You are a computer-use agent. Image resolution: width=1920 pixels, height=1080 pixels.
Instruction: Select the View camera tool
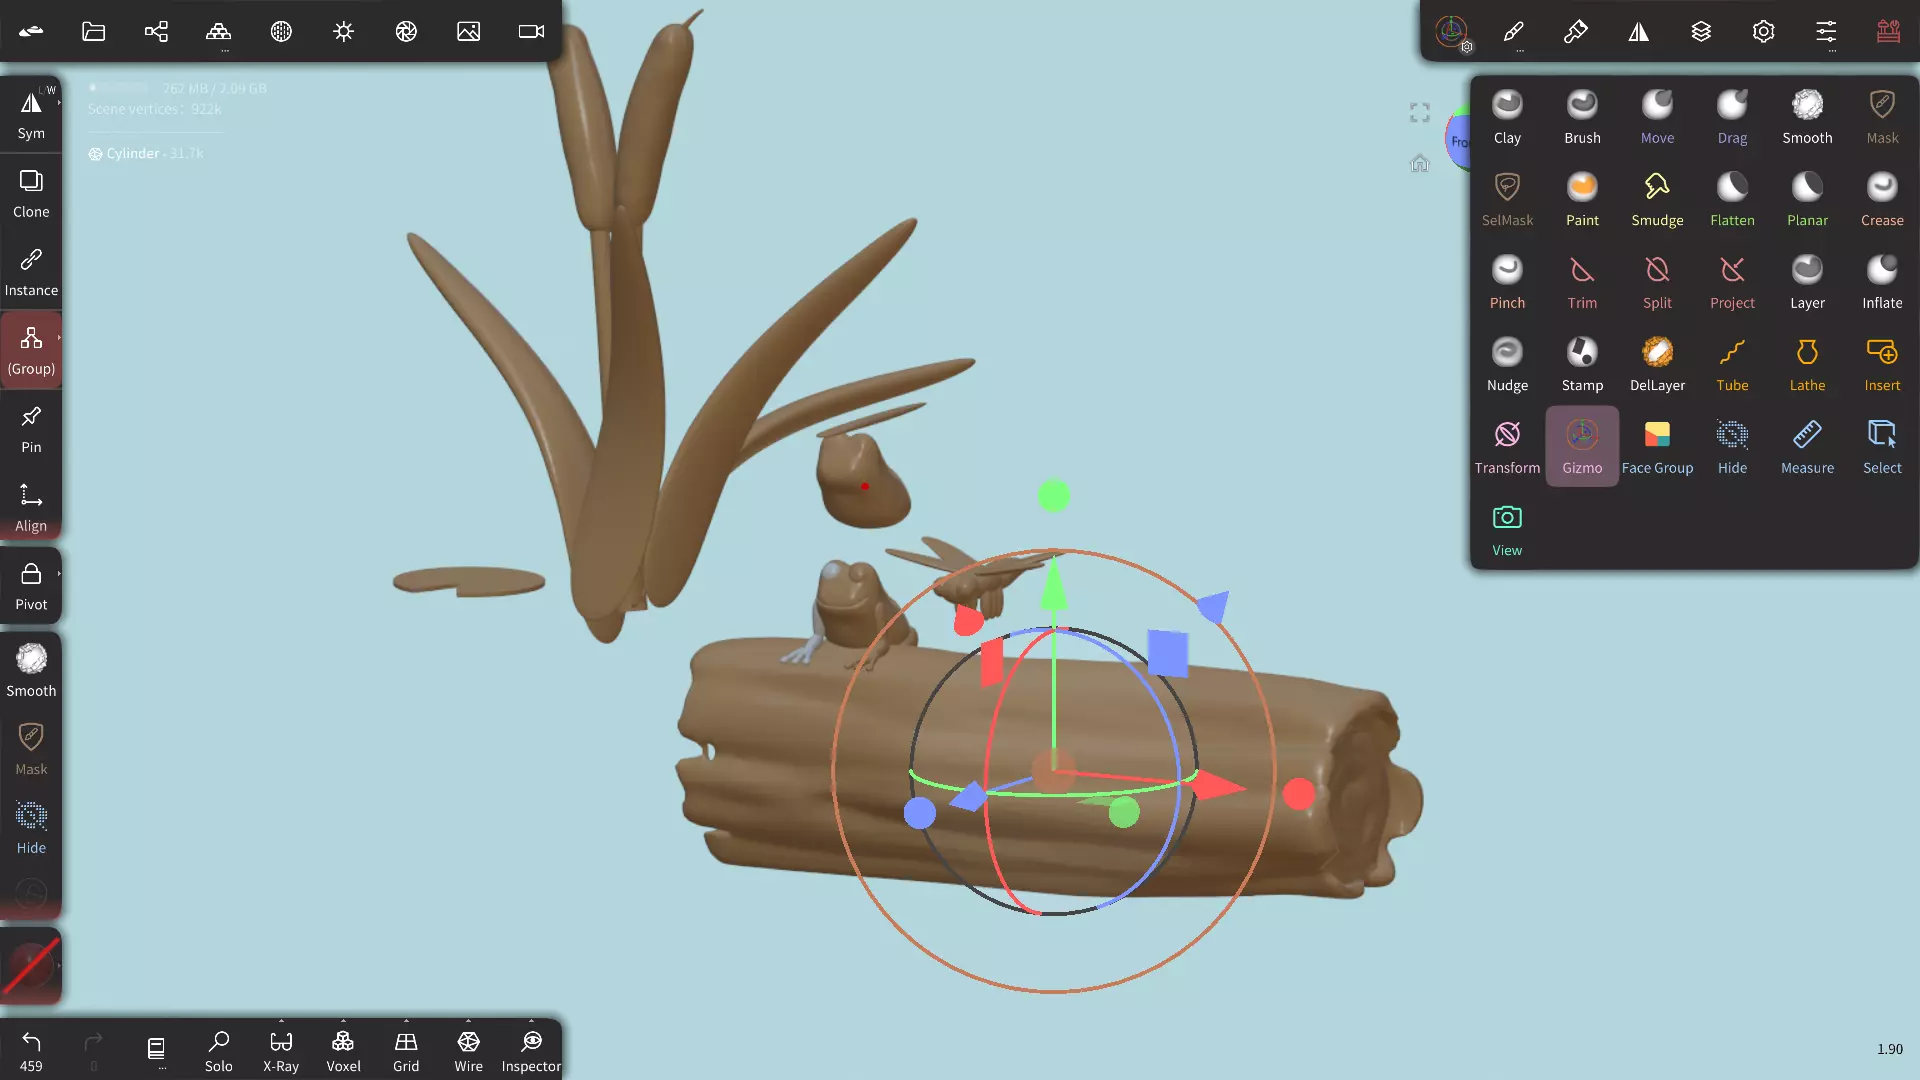click(x=1507, y=530)
